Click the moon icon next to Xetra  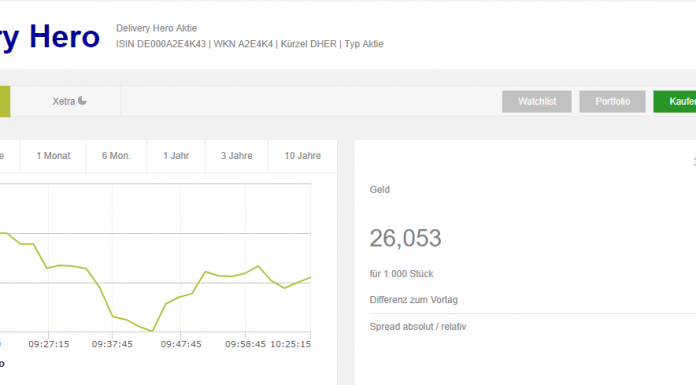pos(82,101)
